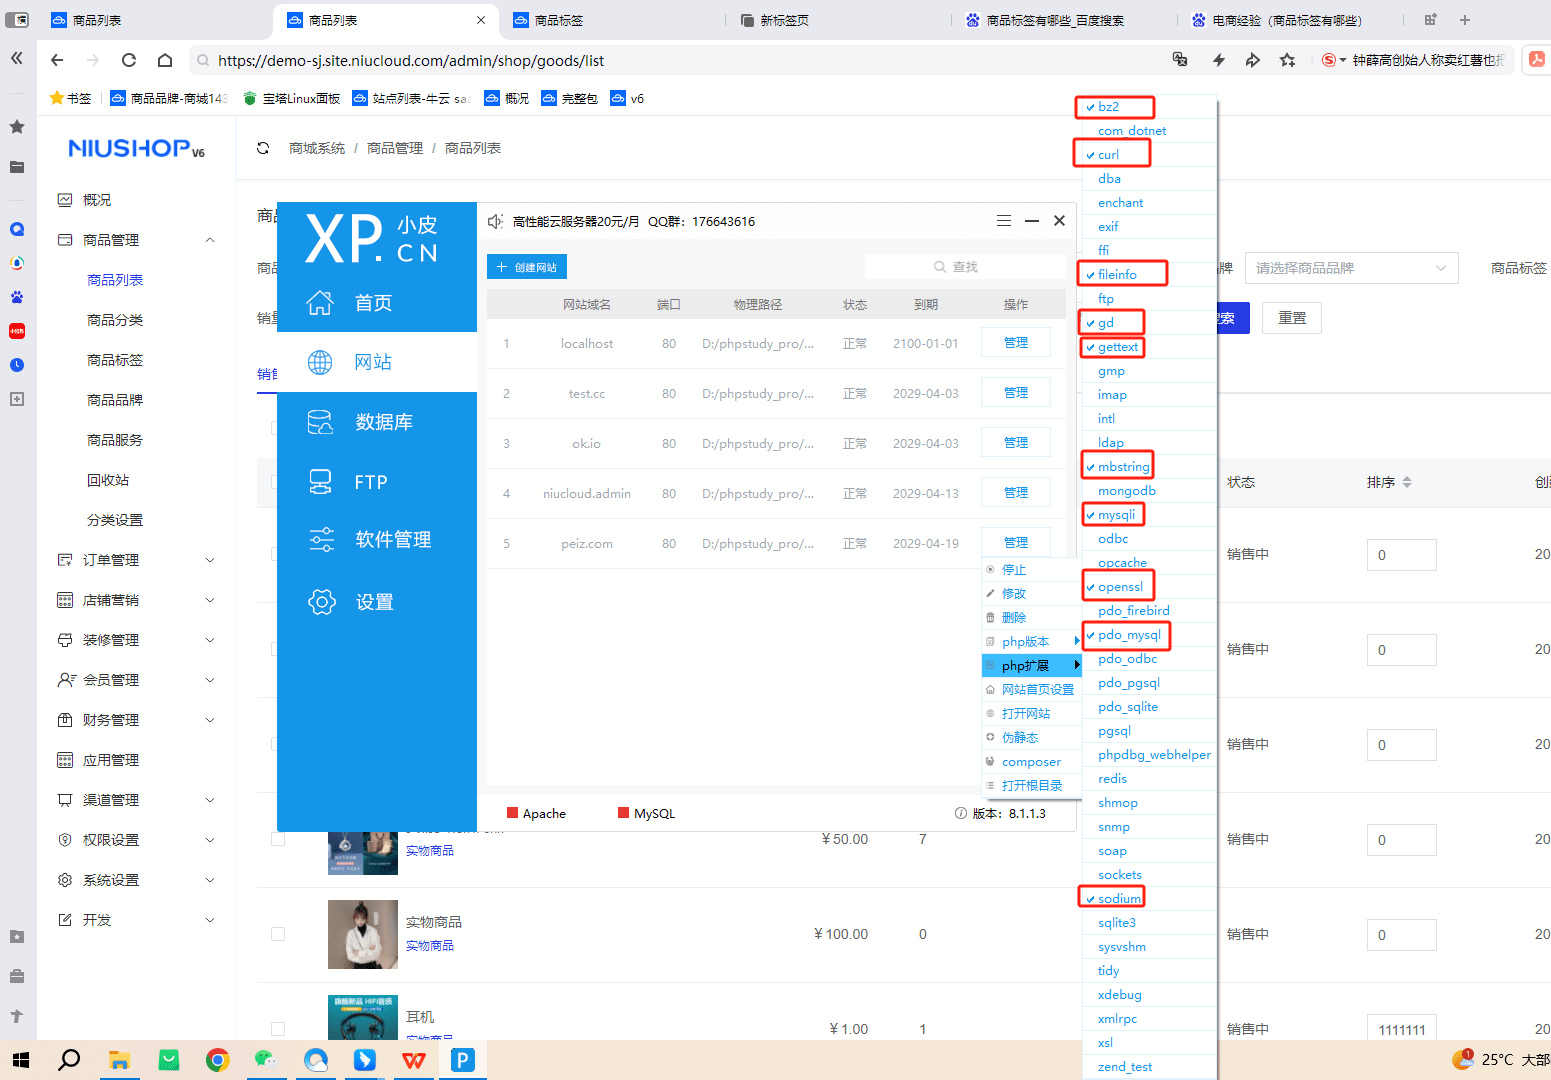
Task: Click the 重置 reset button
Action: pyautogui.click(x=1291, y=318)
